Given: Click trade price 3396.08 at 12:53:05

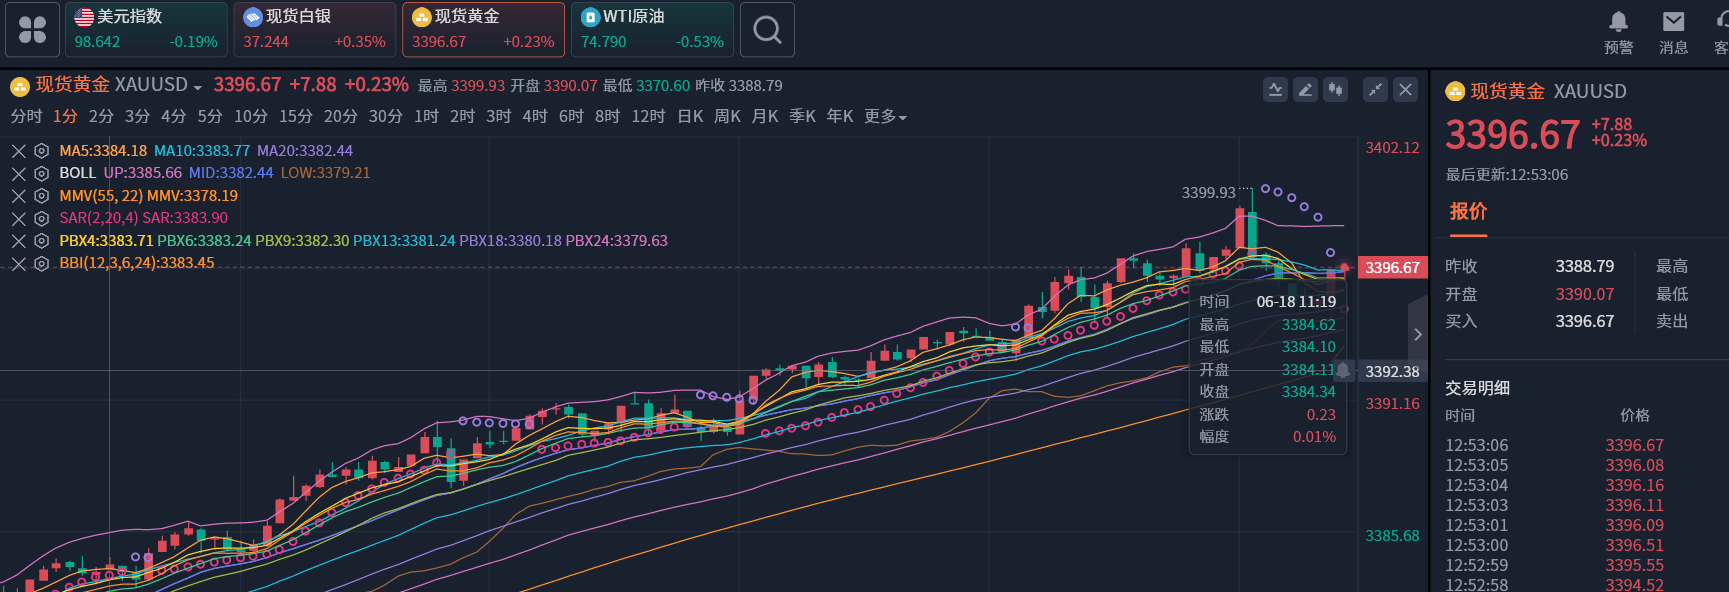Looking at the screenshot, I should [x=1634, y=465].
